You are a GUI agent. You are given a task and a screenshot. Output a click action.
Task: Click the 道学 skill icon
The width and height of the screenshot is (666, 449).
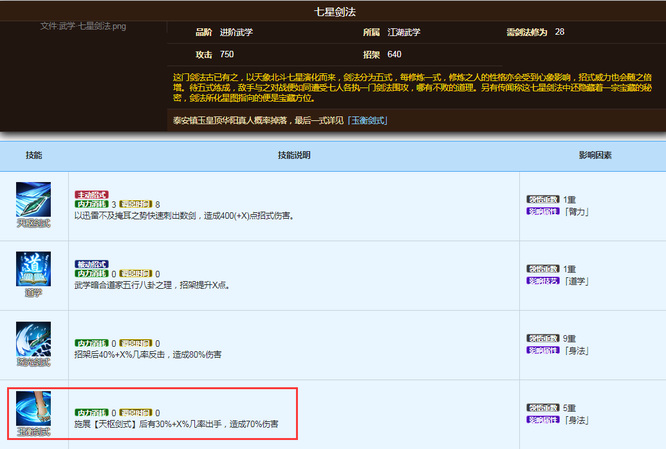[35, 269]
